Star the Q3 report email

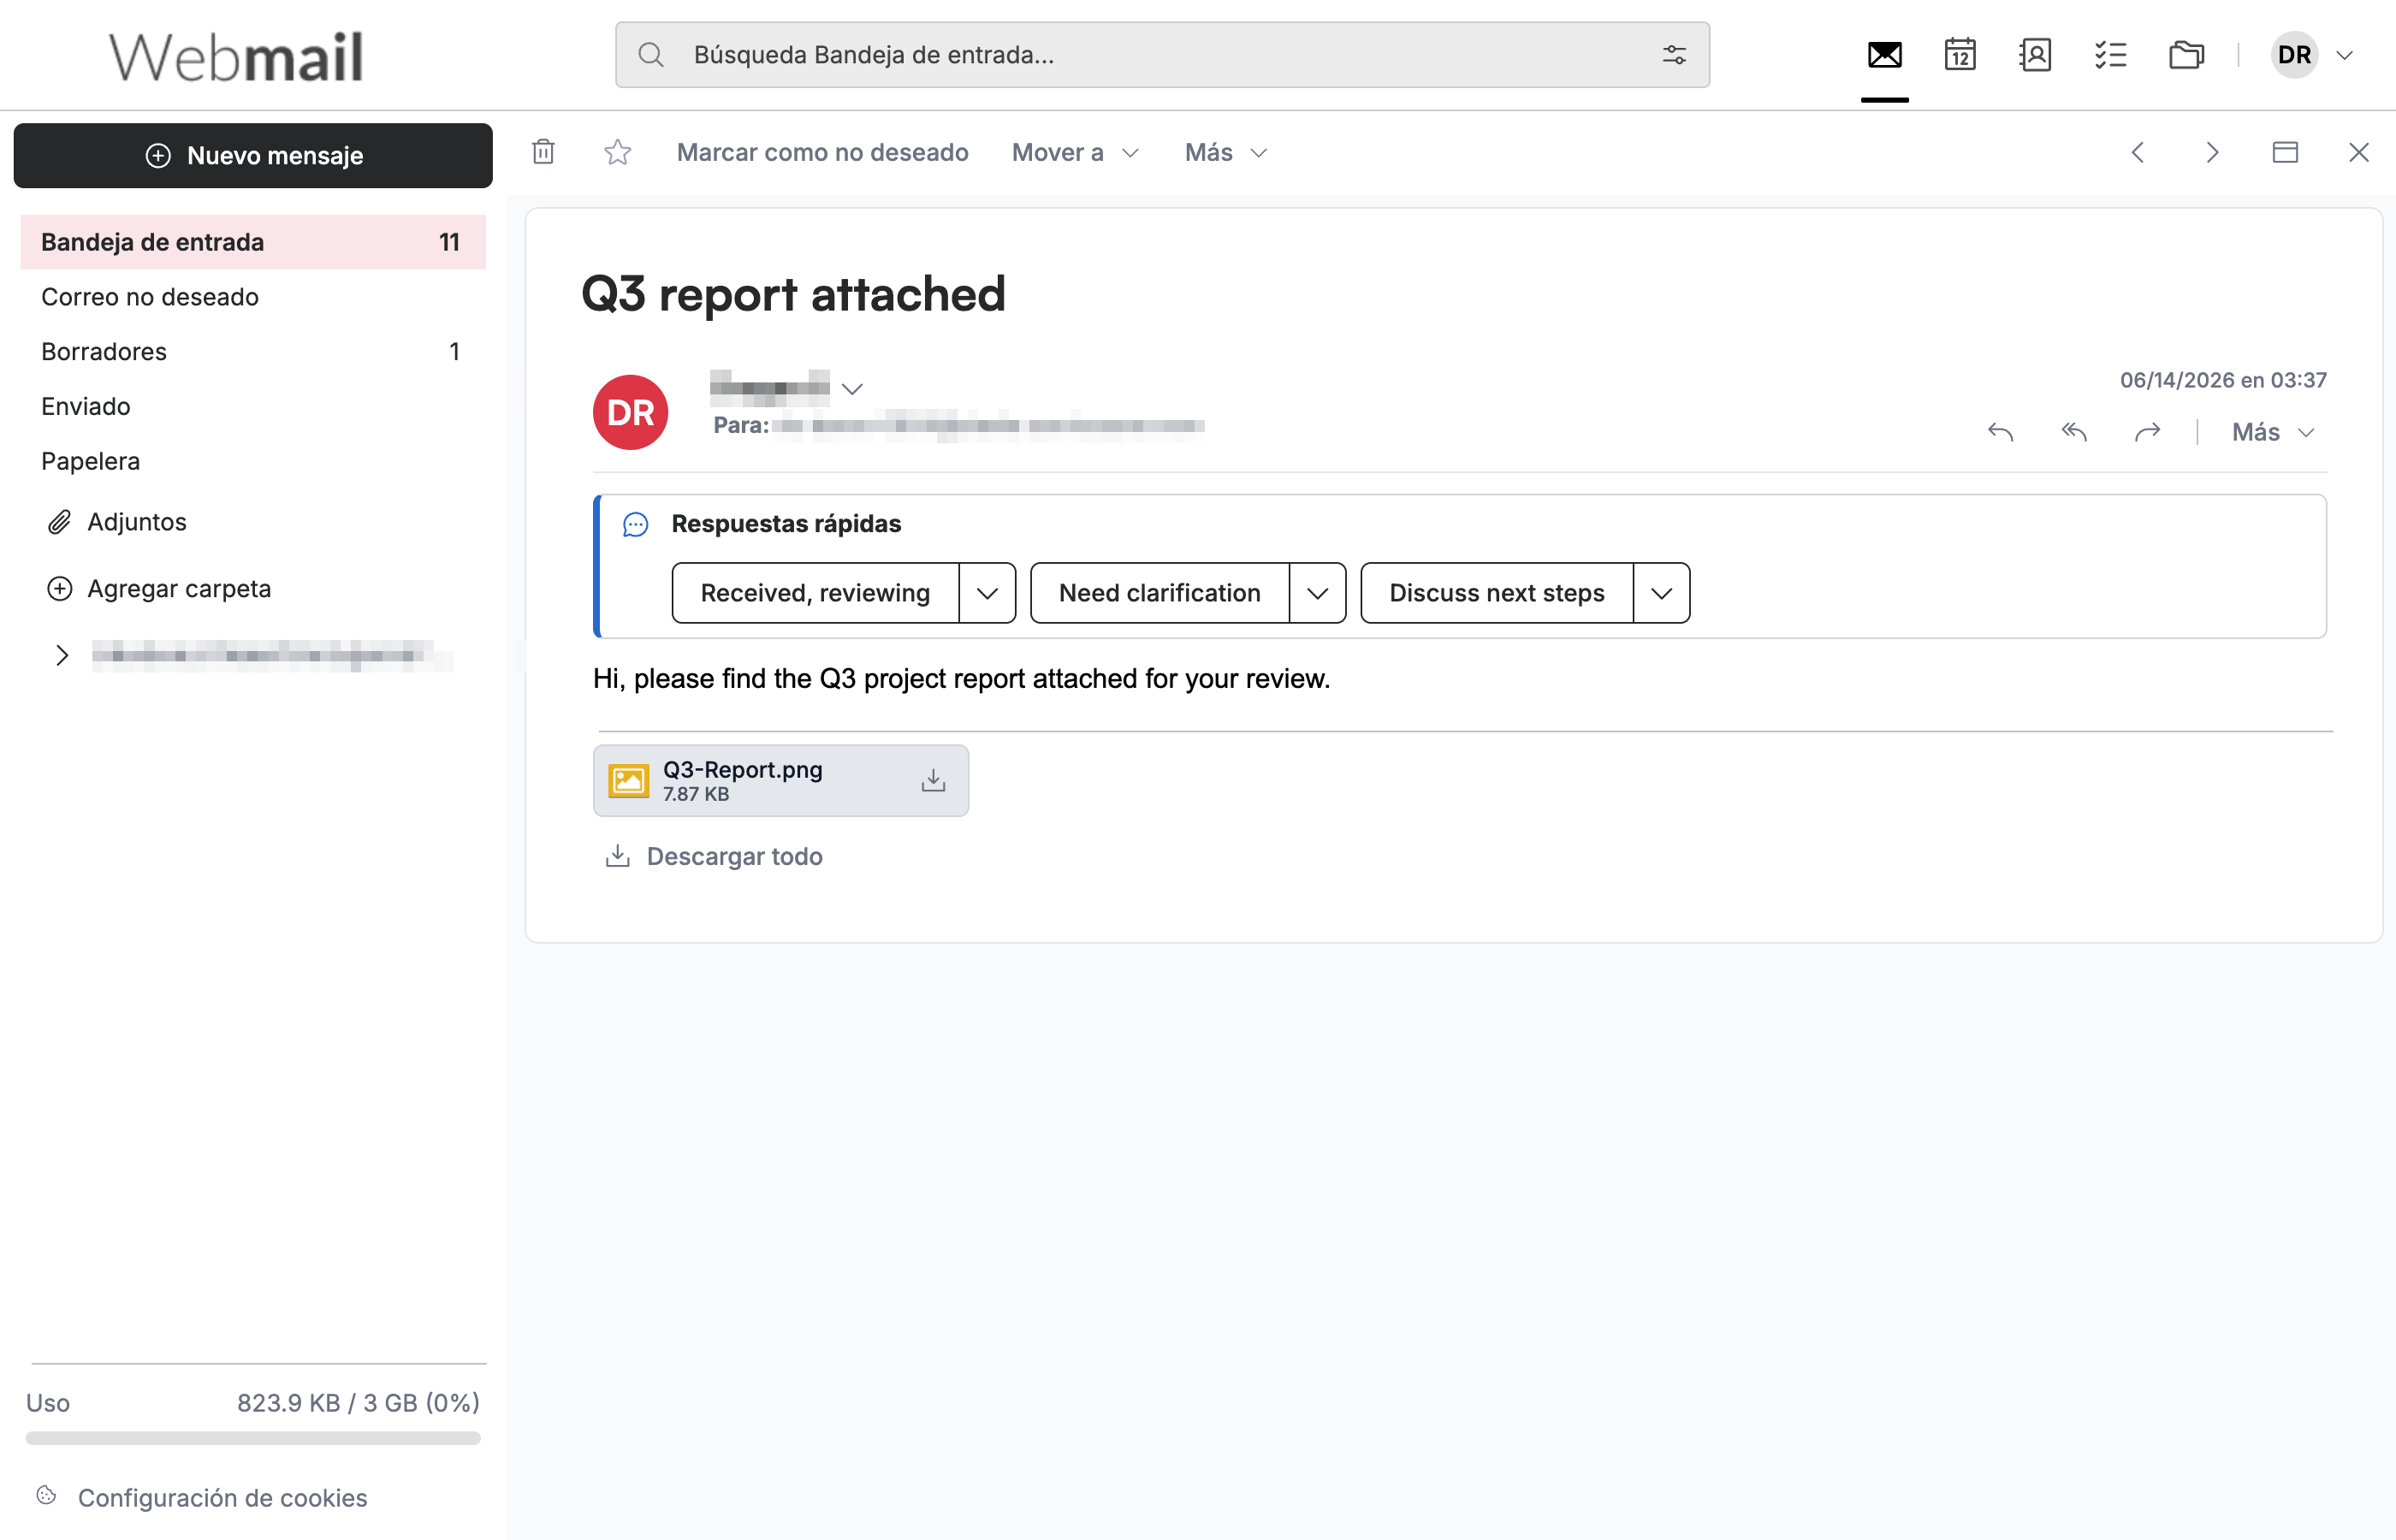pyautogui.click(x=618, y=152)
